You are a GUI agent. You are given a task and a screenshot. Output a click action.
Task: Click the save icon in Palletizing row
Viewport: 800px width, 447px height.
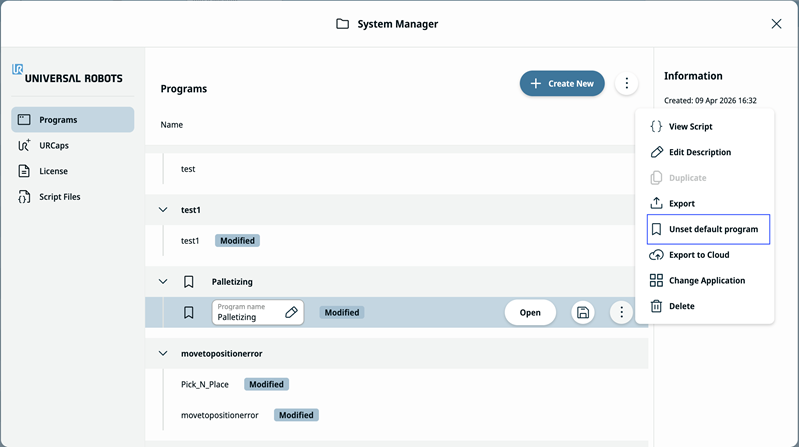point(583,312)
